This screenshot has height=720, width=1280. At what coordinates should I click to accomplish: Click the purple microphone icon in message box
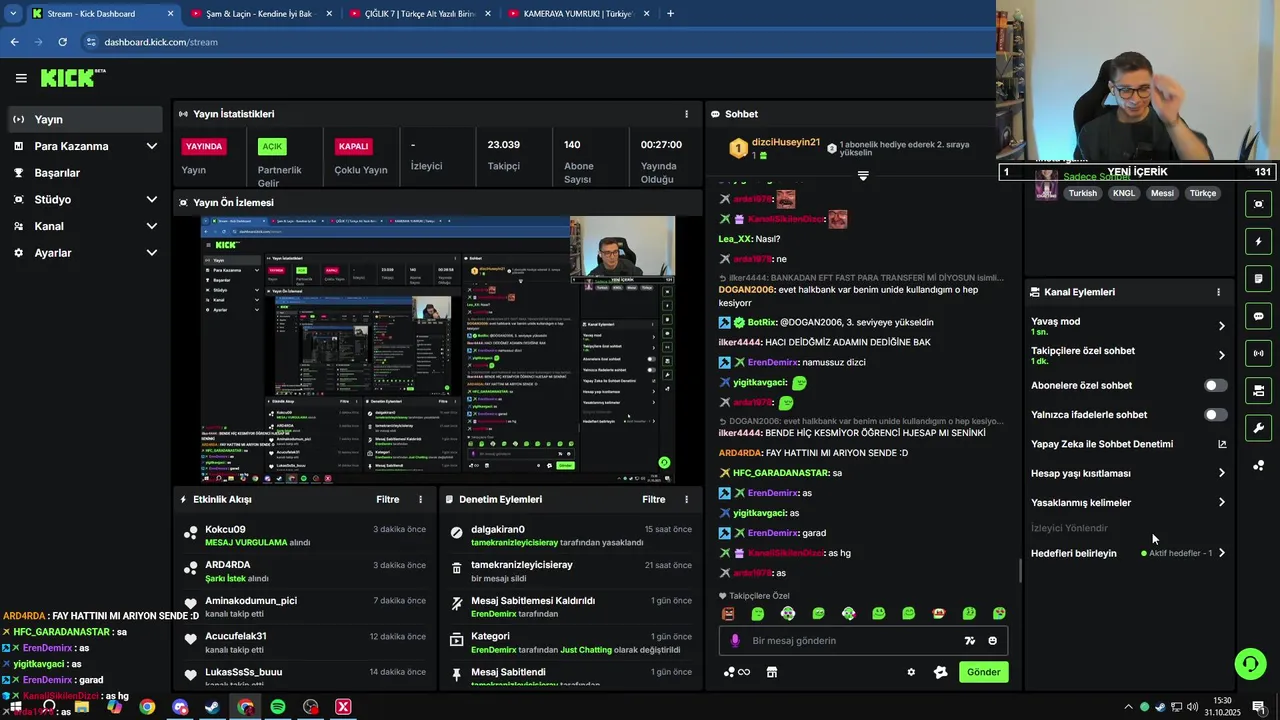[x=735, y=641]
